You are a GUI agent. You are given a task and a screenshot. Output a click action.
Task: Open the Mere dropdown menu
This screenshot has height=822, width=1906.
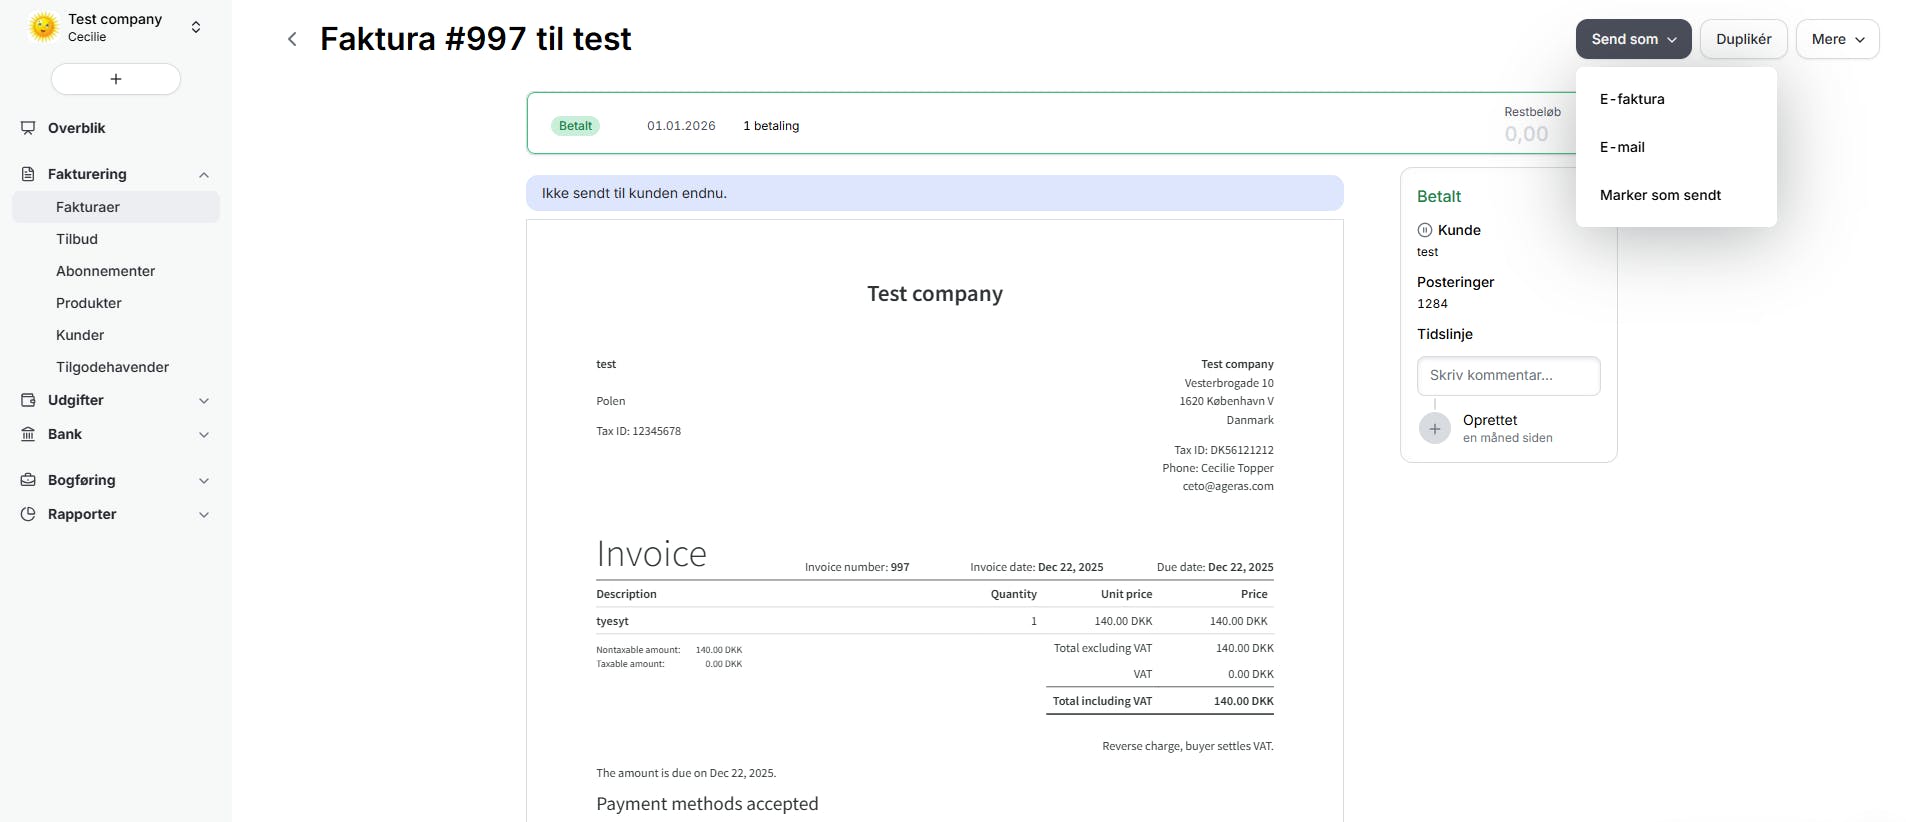pos(1837,39)
